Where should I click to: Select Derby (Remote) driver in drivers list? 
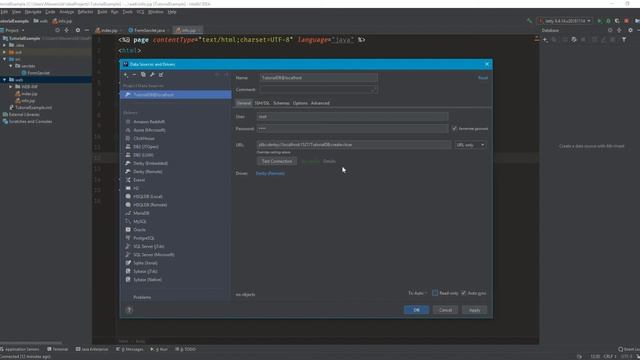click(x=147, y=172)
